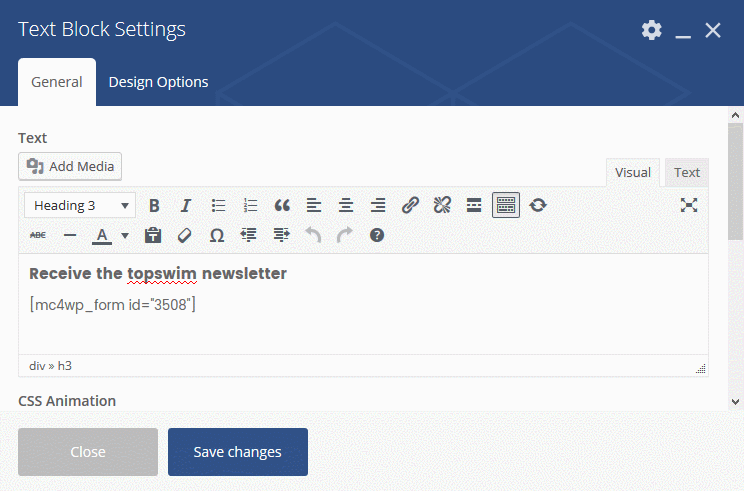Viewport: 744px width, 491px height.
Task: Click the Add Media button
Action: 70,166
